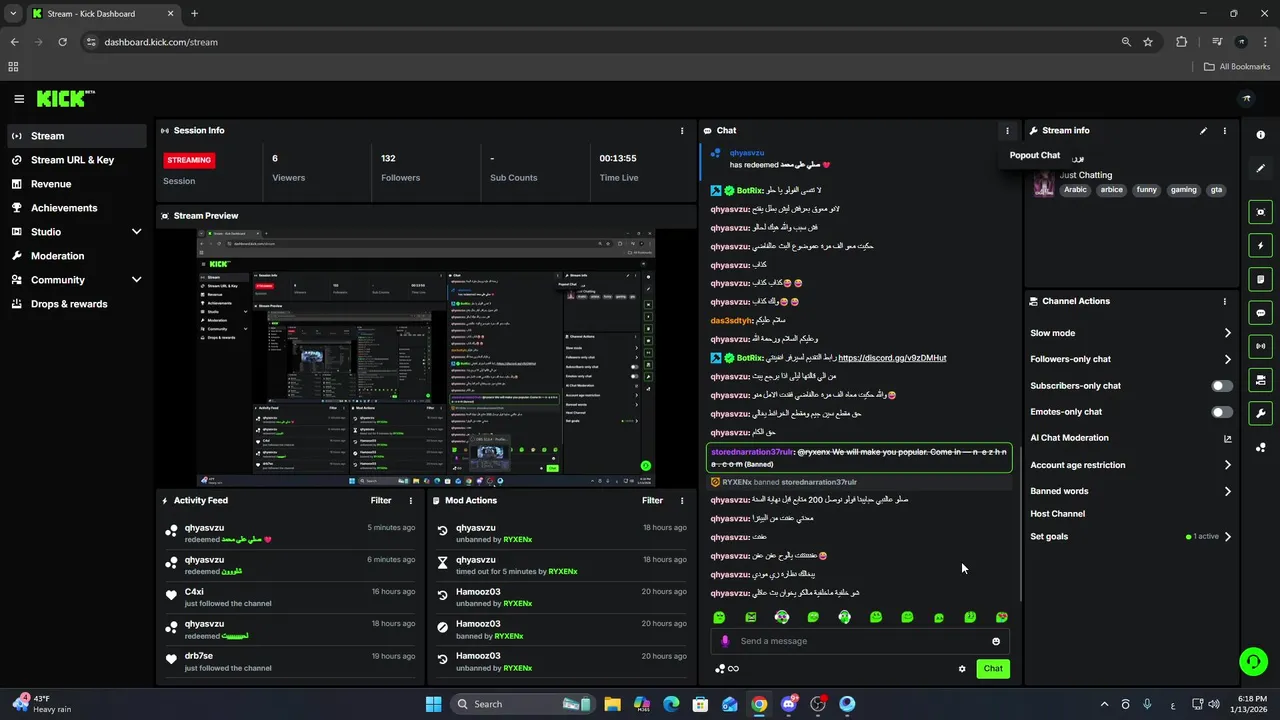Open Set goals chevron
The width and height of the screenshot is (1280, 720).
pyautogui.click(x=1227, y=537)
